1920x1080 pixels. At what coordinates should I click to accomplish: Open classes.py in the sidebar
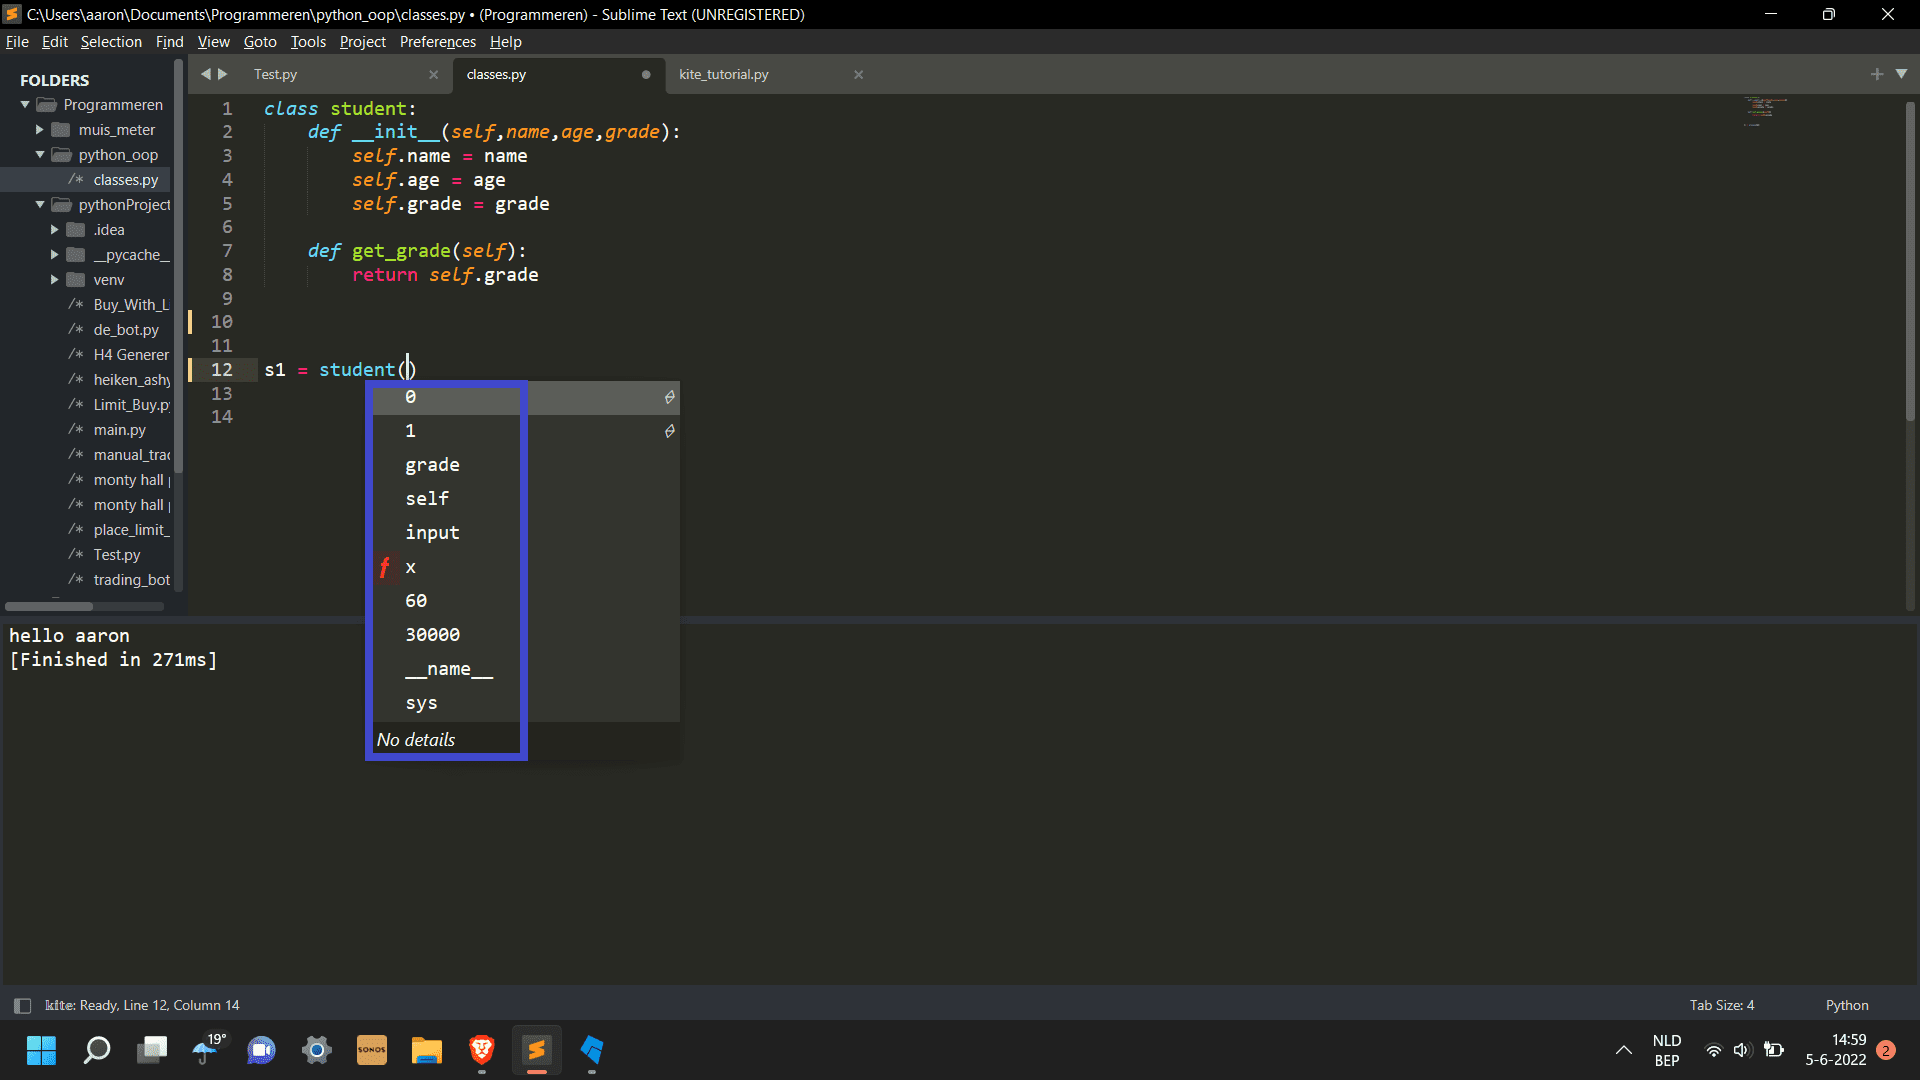click(86, 180)
